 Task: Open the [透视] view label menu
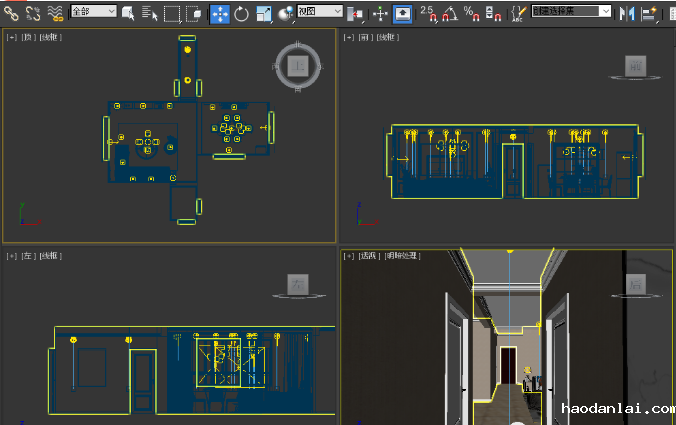(369, 256)
